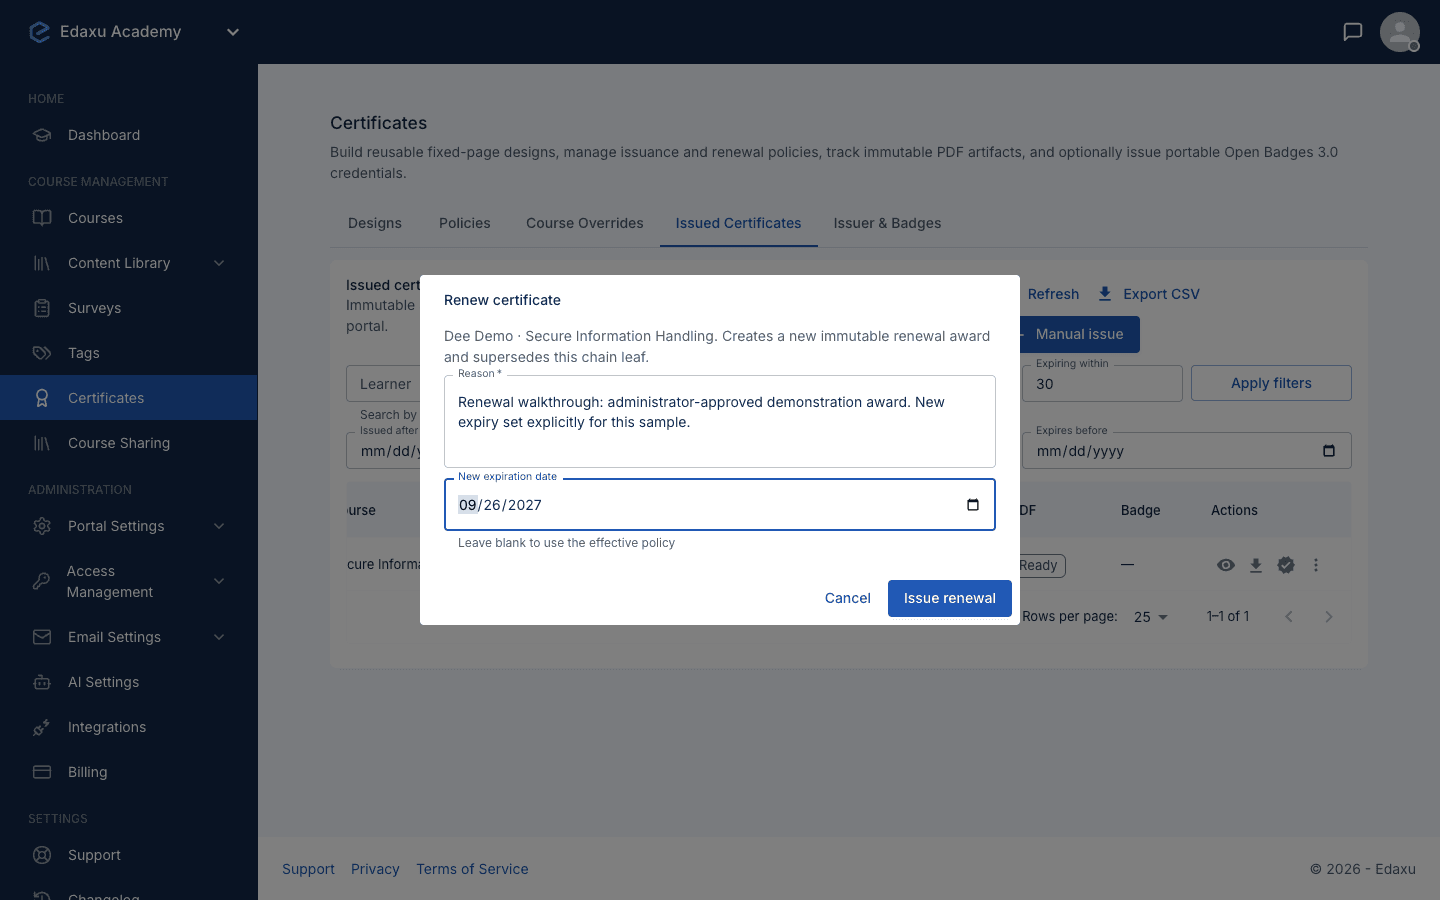Open the row's more actions menu
Screen dimensions: 1440x900
pyautogui.click(x=1316, y=565)
